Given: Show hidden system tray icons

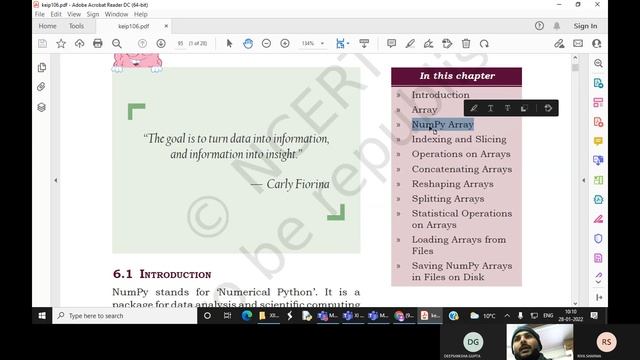Looking at the screenshot, I should [x=507, y=316].
